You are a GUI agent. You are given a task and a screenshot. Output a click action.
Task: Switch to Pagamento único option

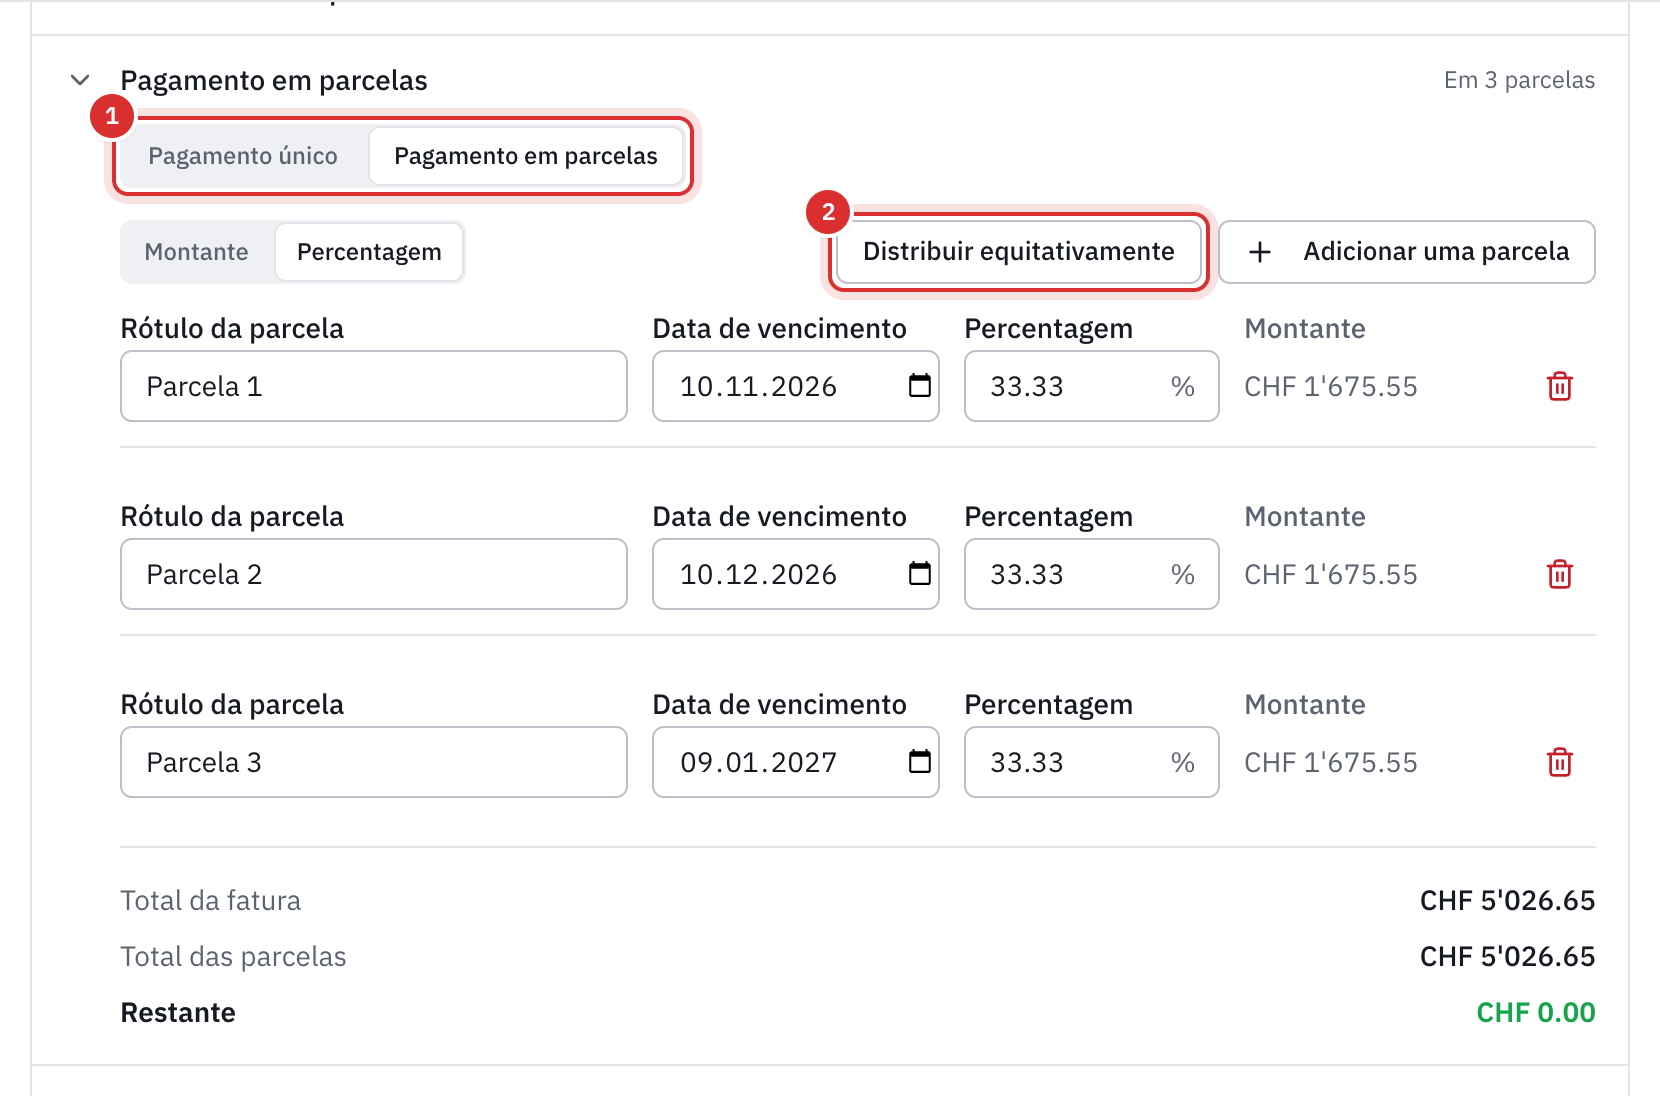243,156
